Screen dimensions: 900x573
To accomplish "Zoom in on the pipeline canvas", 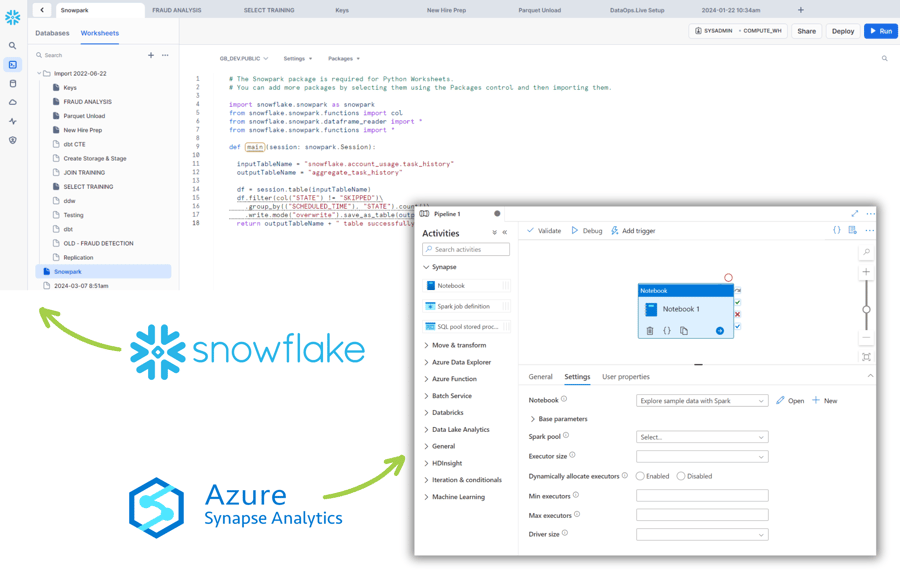I will click(x=866, y=272).
